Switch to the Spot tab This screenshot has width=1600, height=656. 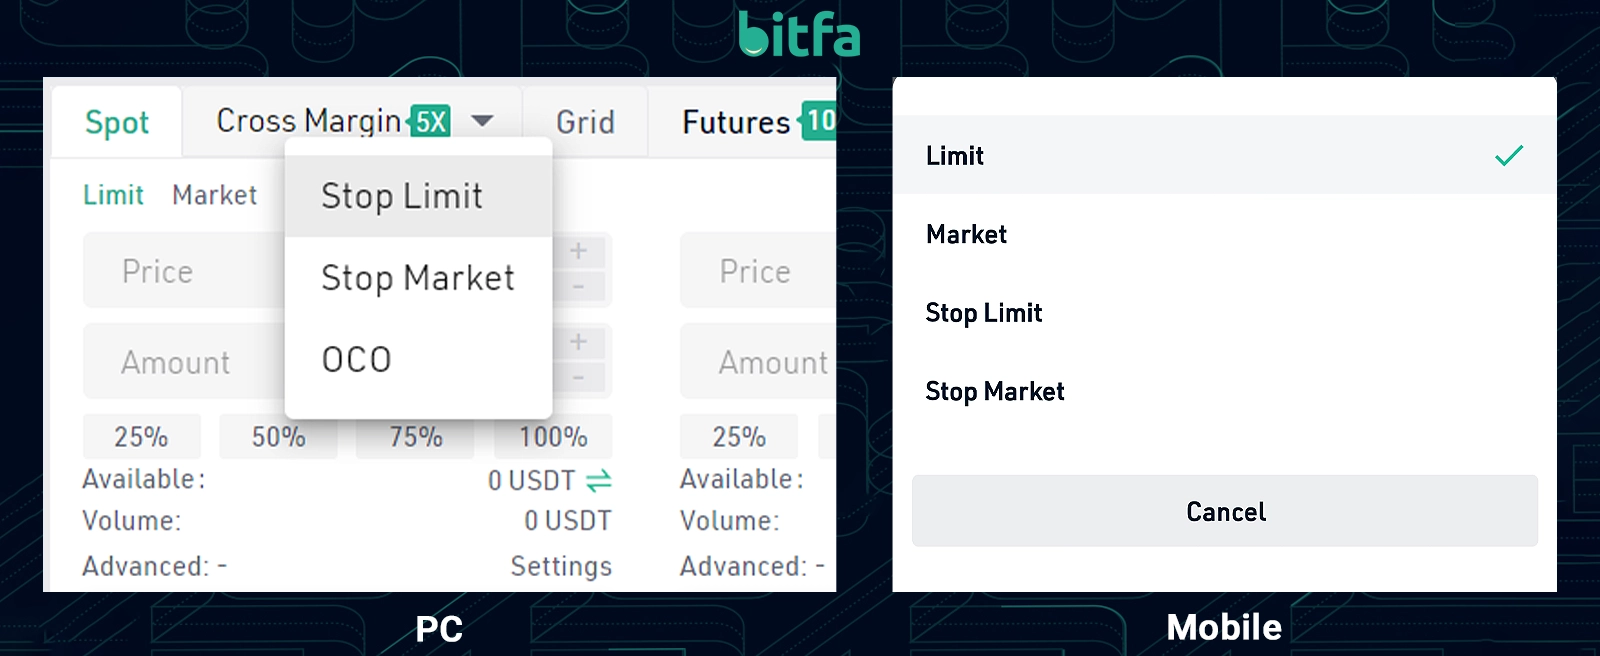tap(117, 122)
